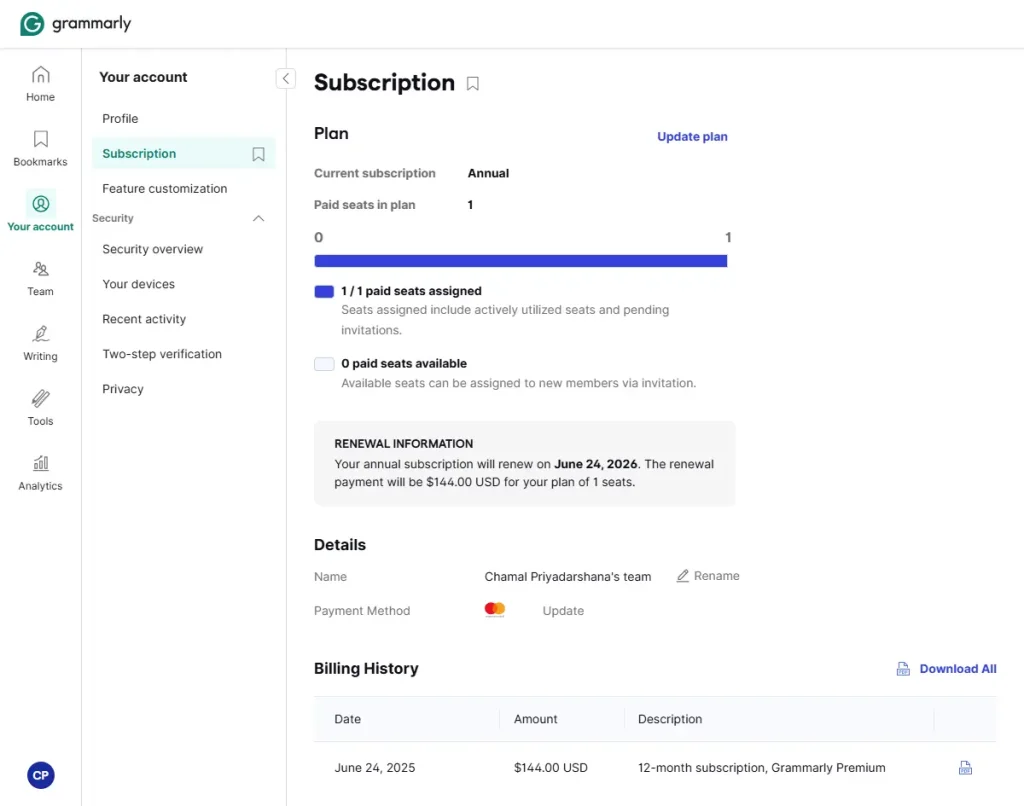Click the June 24, 2025 billing date
The image size is (1024, 806).
click(375, 768)
